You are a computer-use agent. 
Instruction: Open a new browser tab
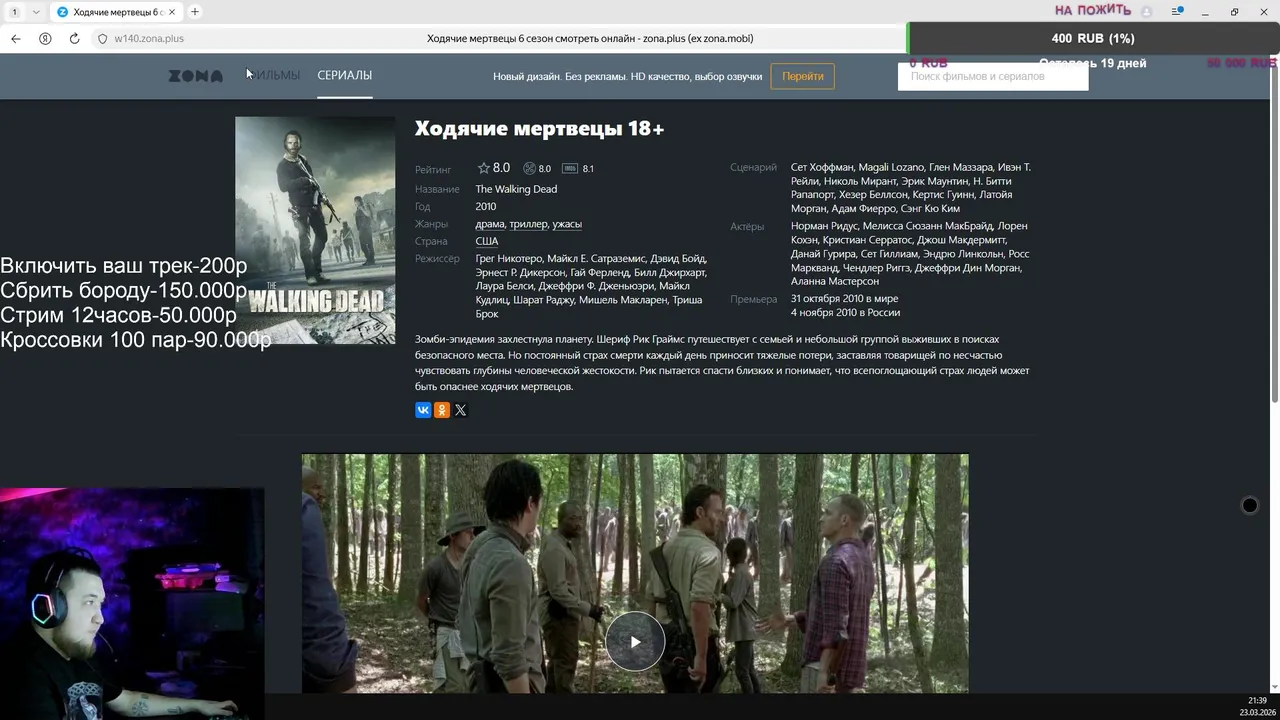tap(195, 12)
